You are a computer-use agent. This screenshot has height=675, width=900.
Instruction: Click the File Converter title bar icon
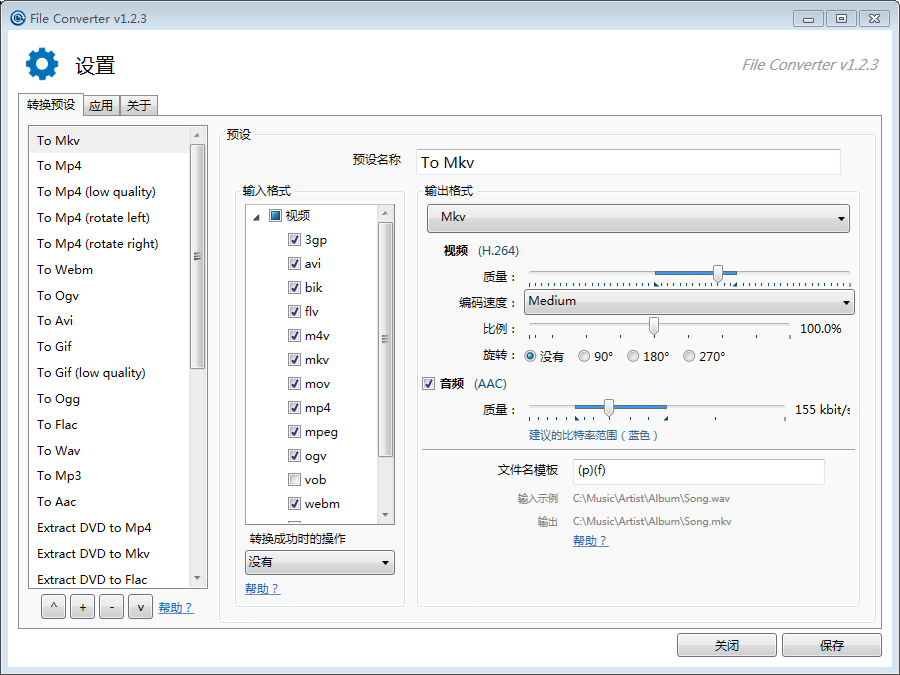coord(17,17)
